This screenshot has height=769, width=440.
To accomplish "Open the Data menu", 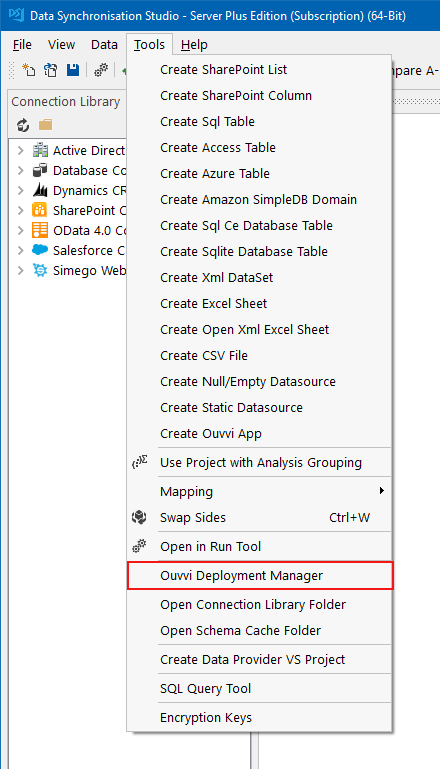I will tap(104, 45).
